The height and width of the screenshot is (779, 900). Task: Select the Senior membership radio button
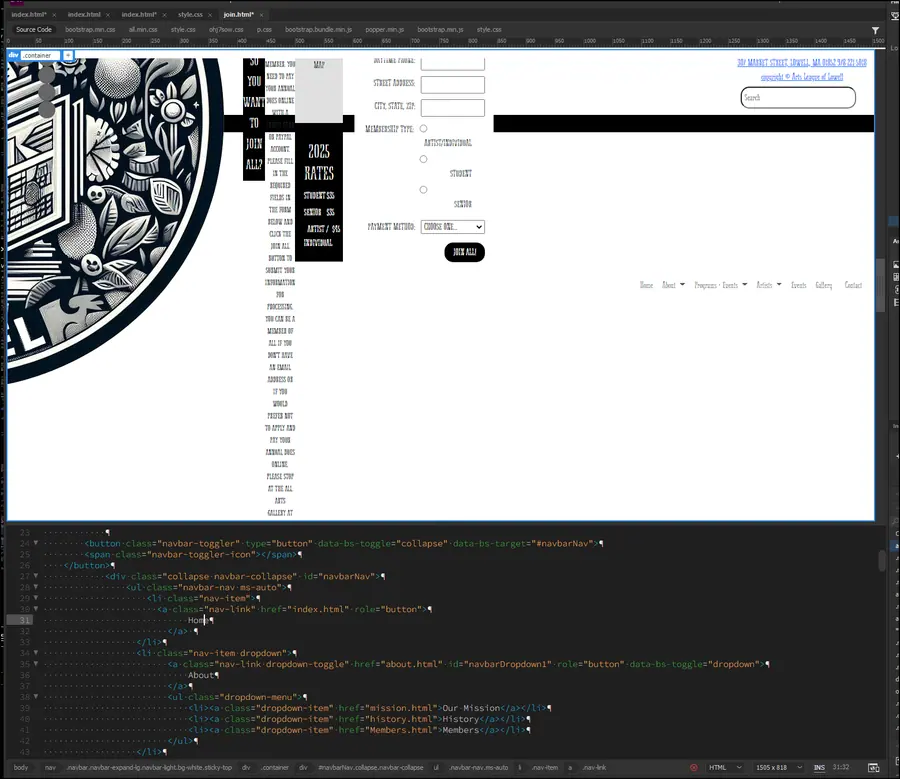click(x=423, y=189)
